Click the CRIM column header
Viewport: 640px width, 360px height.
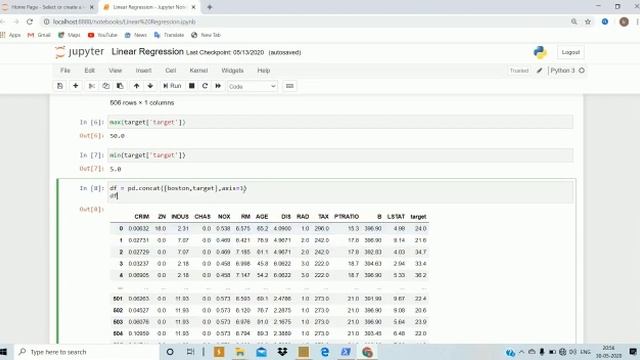(x=142, y=217)
